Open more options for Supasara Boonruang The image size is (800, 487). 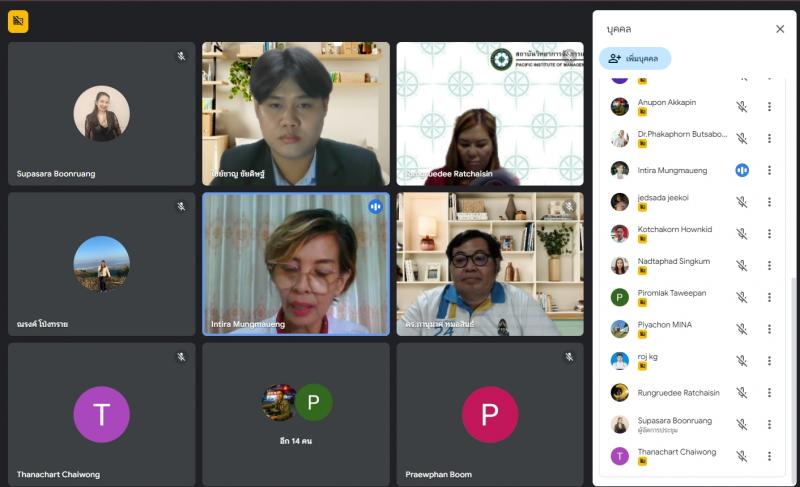(769, 424)
